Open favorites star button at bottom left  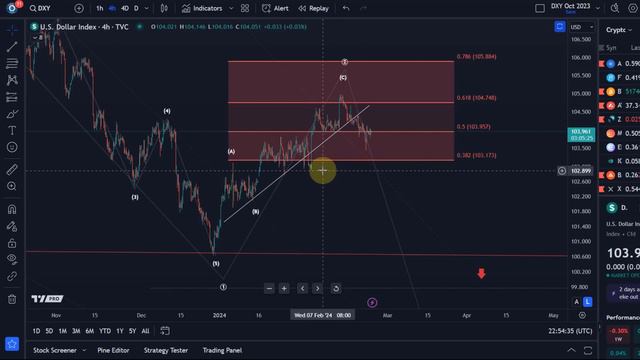point(12,344)
